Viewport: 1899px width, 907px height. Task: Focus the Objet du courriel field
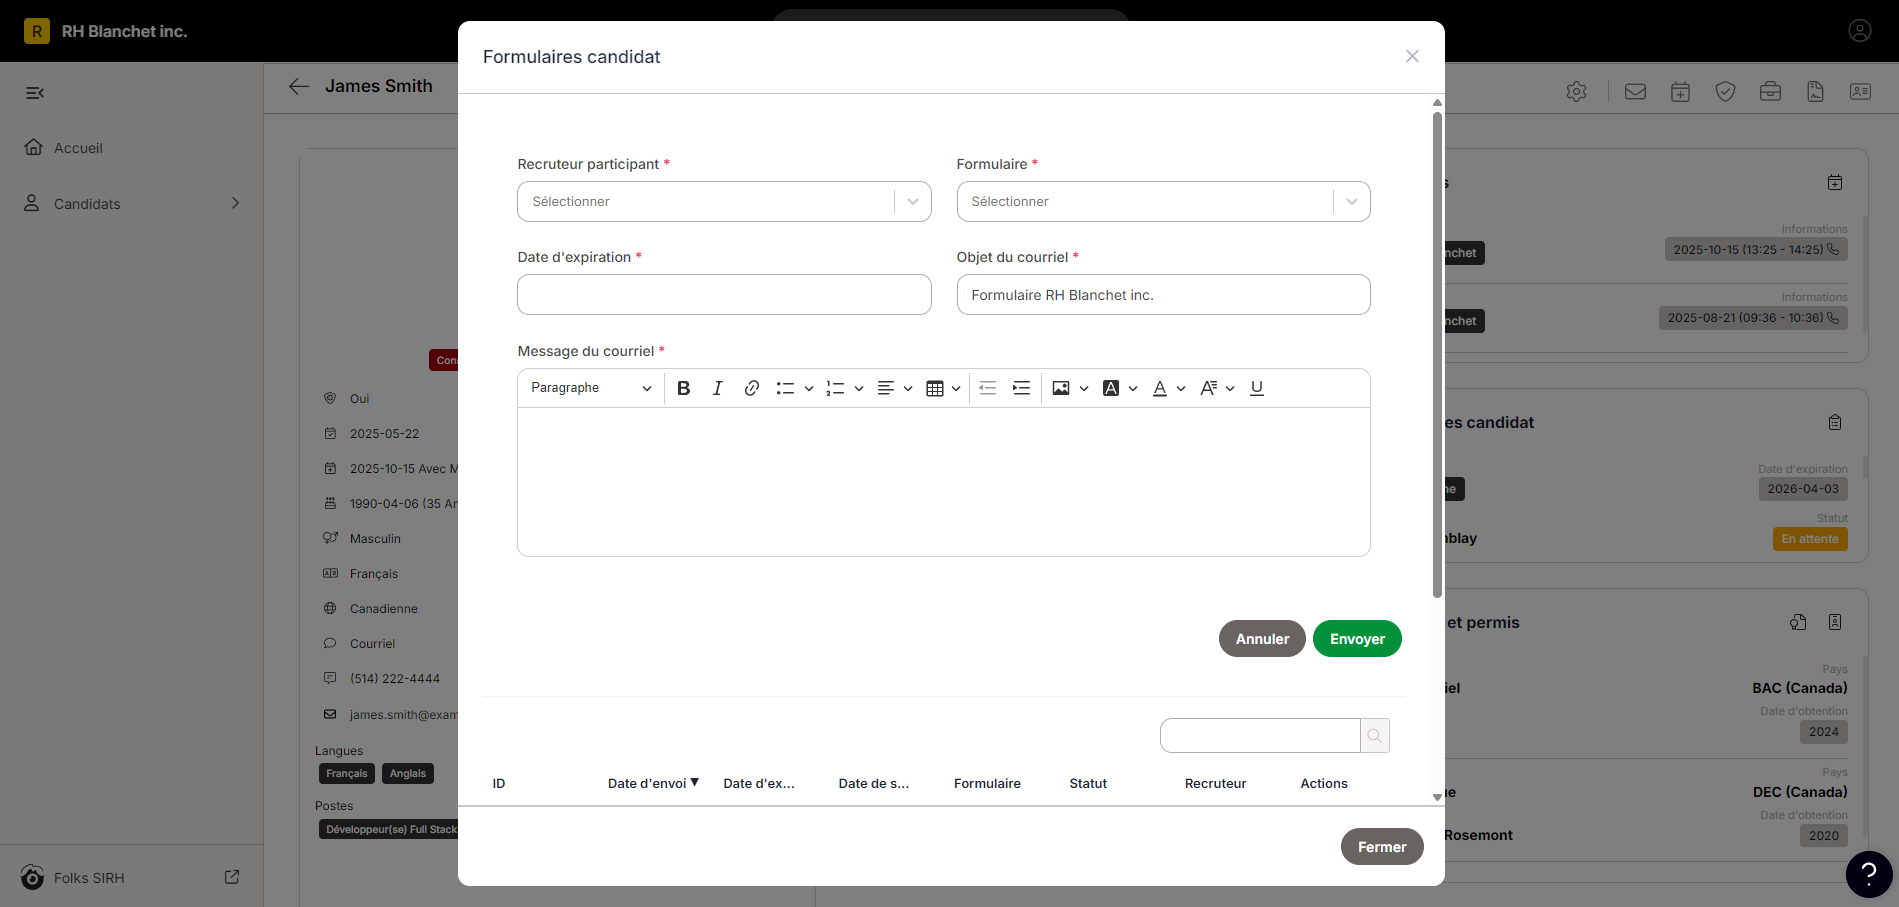tap(1163, 295)
